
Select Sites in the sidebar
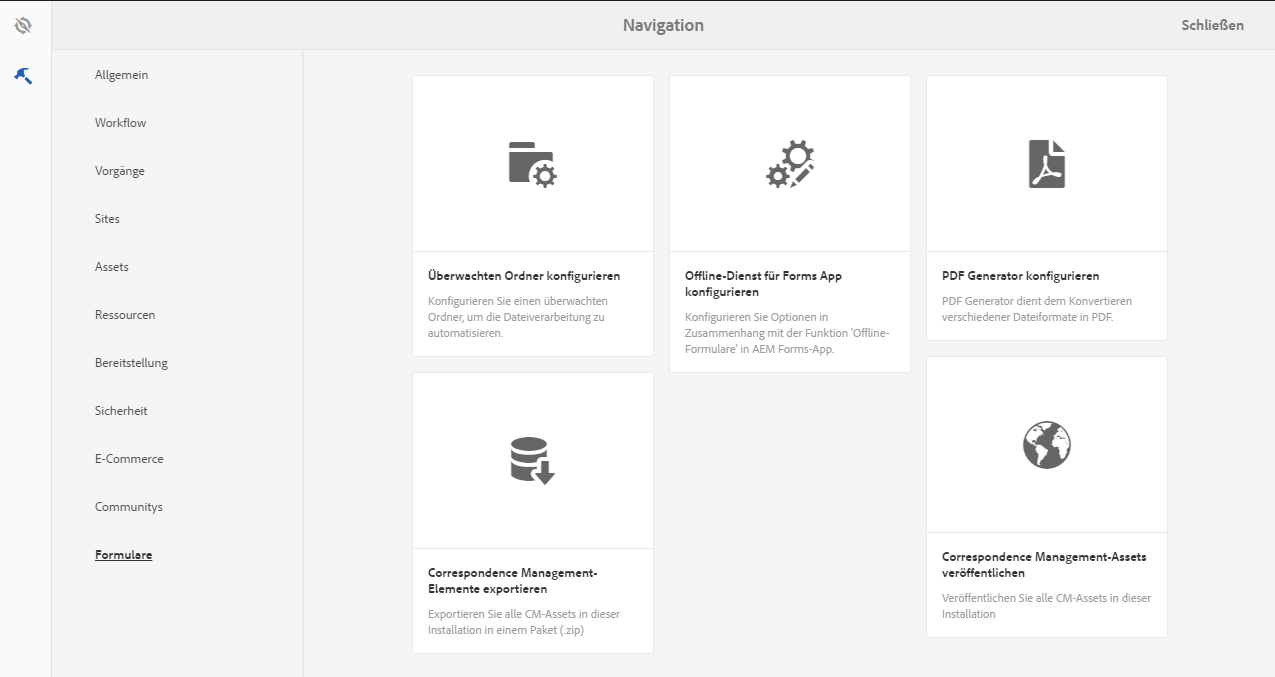107,219
